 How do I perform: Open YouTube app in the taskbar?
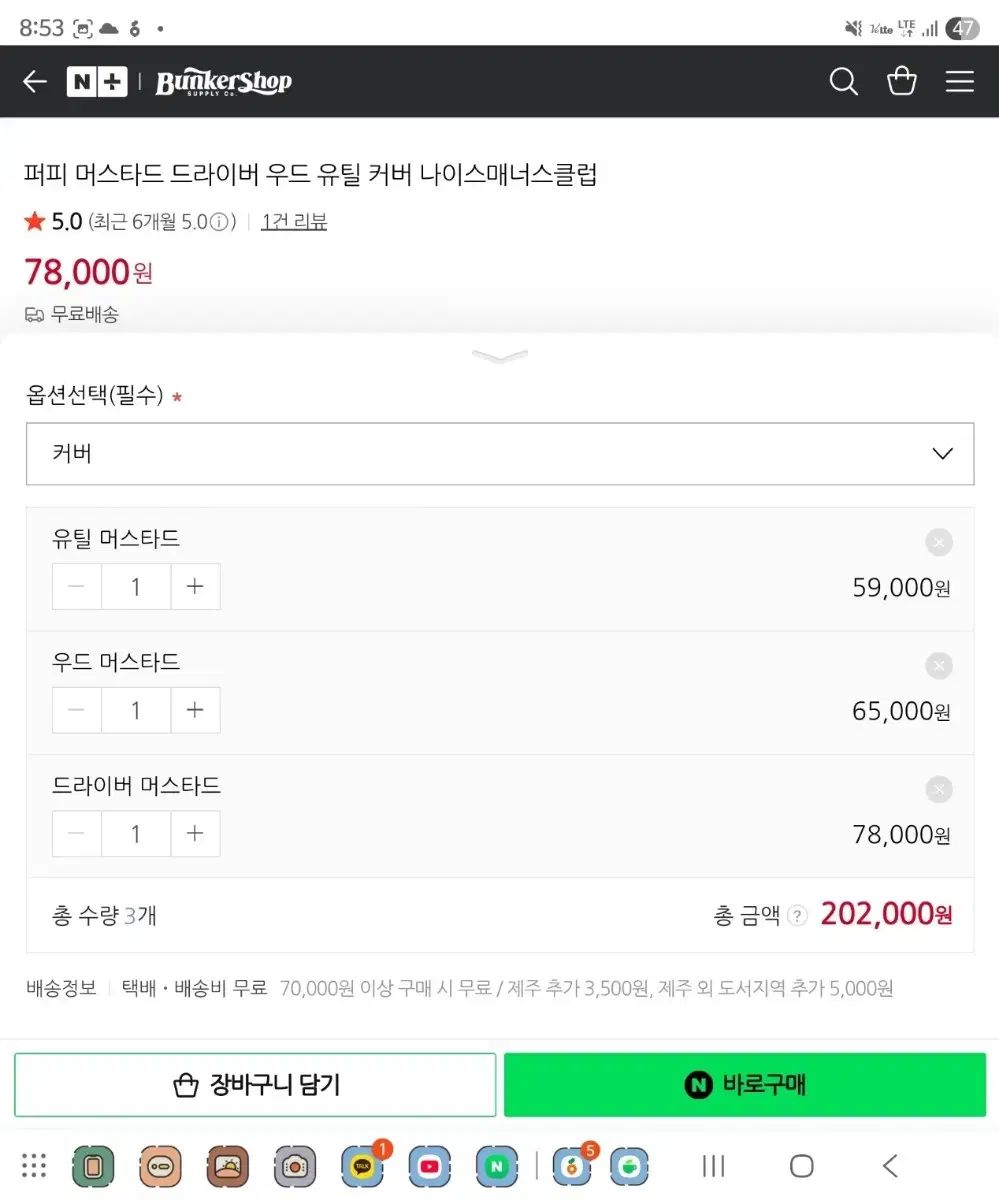429,1166
